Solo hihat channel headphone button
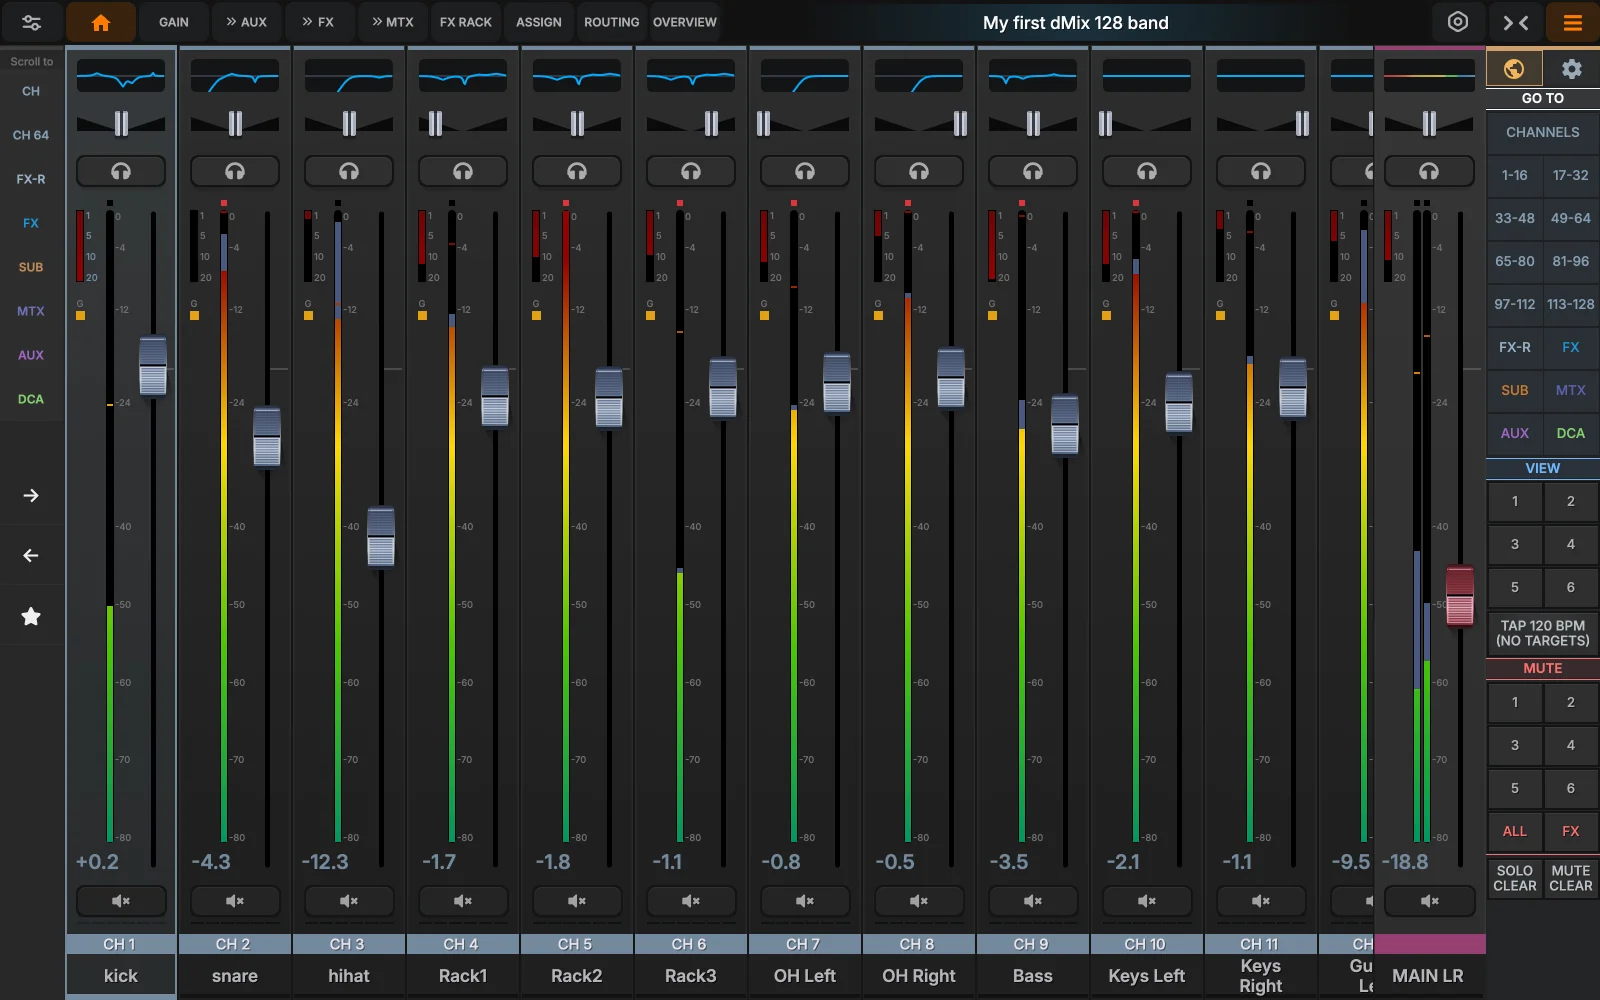 coord(349,171)
